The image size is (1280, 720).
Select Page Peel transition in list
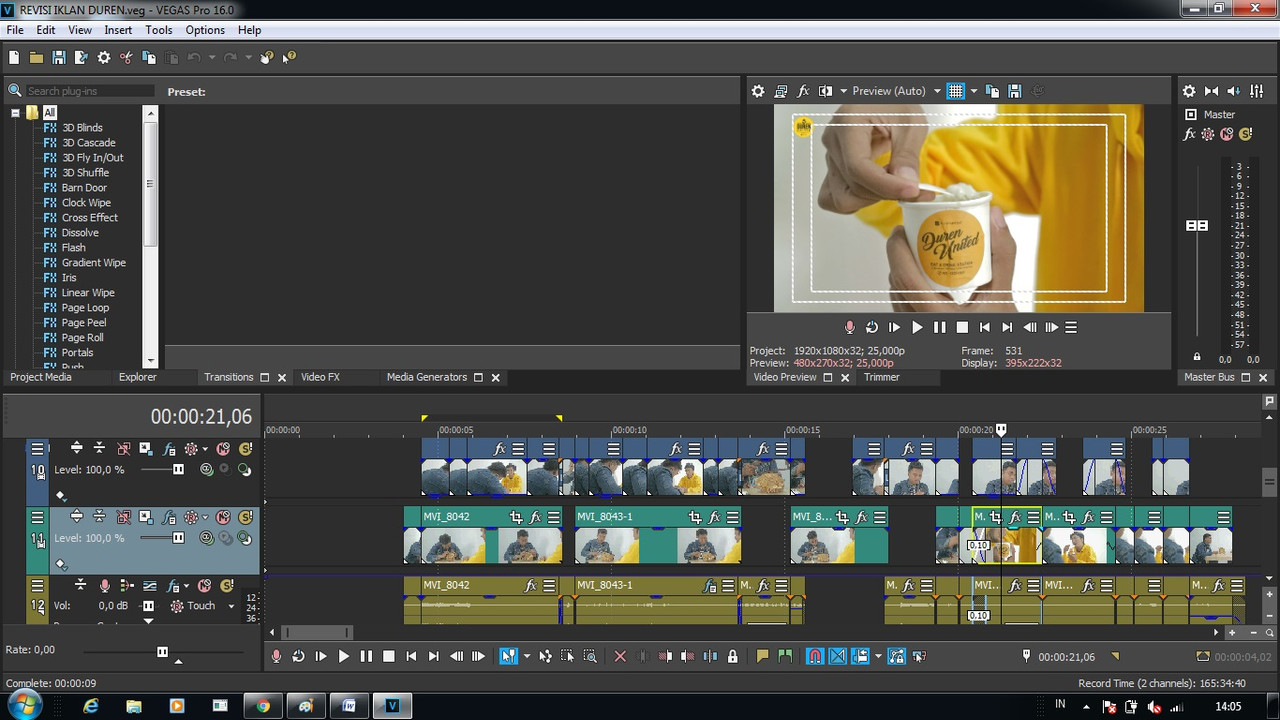84,323
